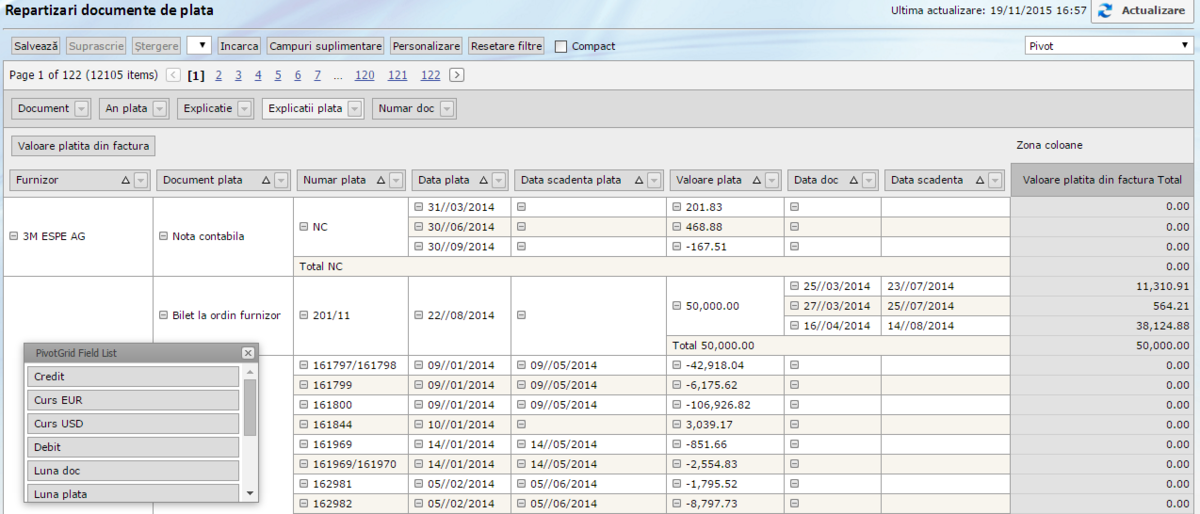
Task: Open the small dropdown next to Ştergere
Action: pos(199,46)
